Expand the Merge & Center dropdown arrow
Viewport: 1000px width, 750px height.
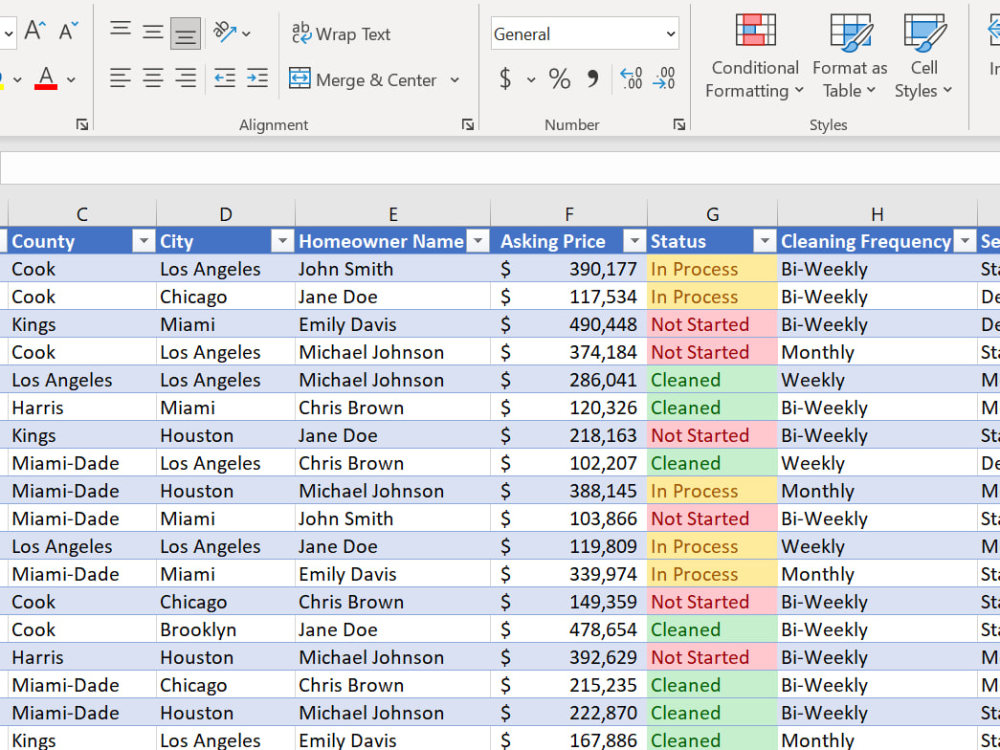(455, 80)
